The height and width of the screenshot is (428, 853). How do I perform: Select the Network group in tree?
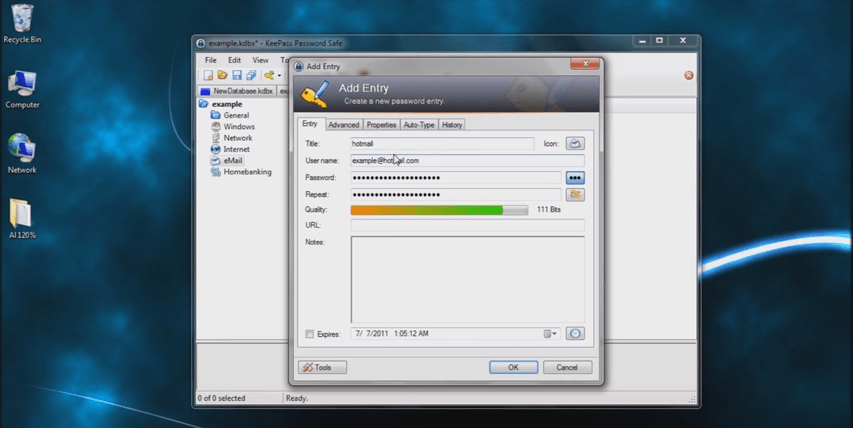(238, 138)
